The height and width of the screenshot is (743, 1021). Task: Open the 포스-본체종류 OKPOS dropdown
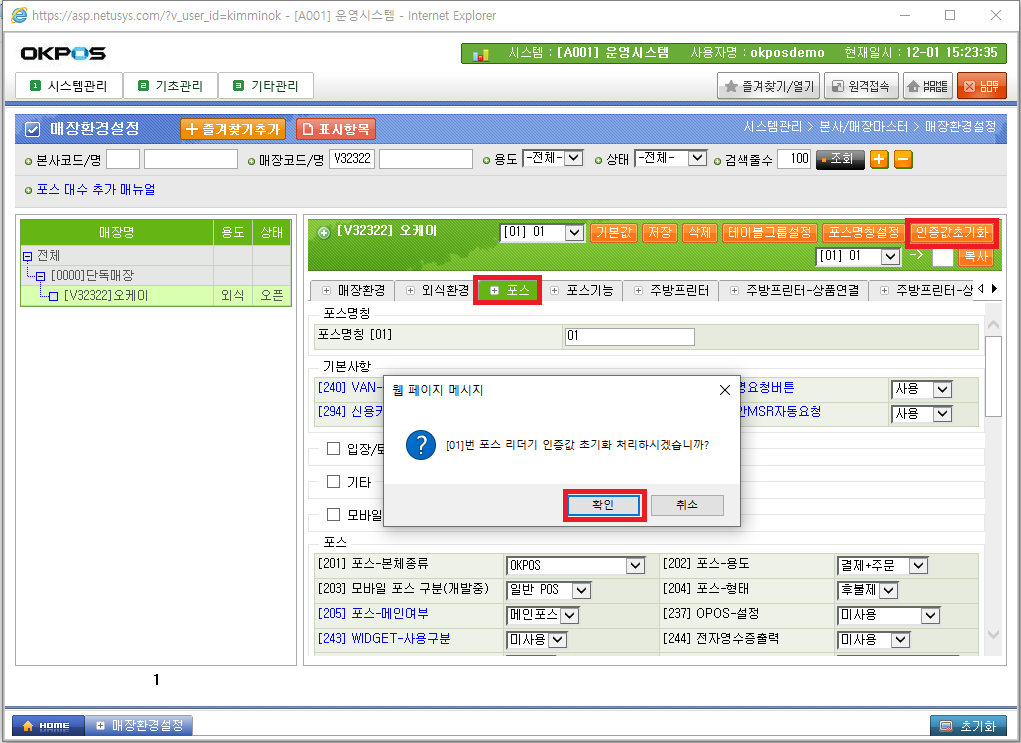point(576,566)
